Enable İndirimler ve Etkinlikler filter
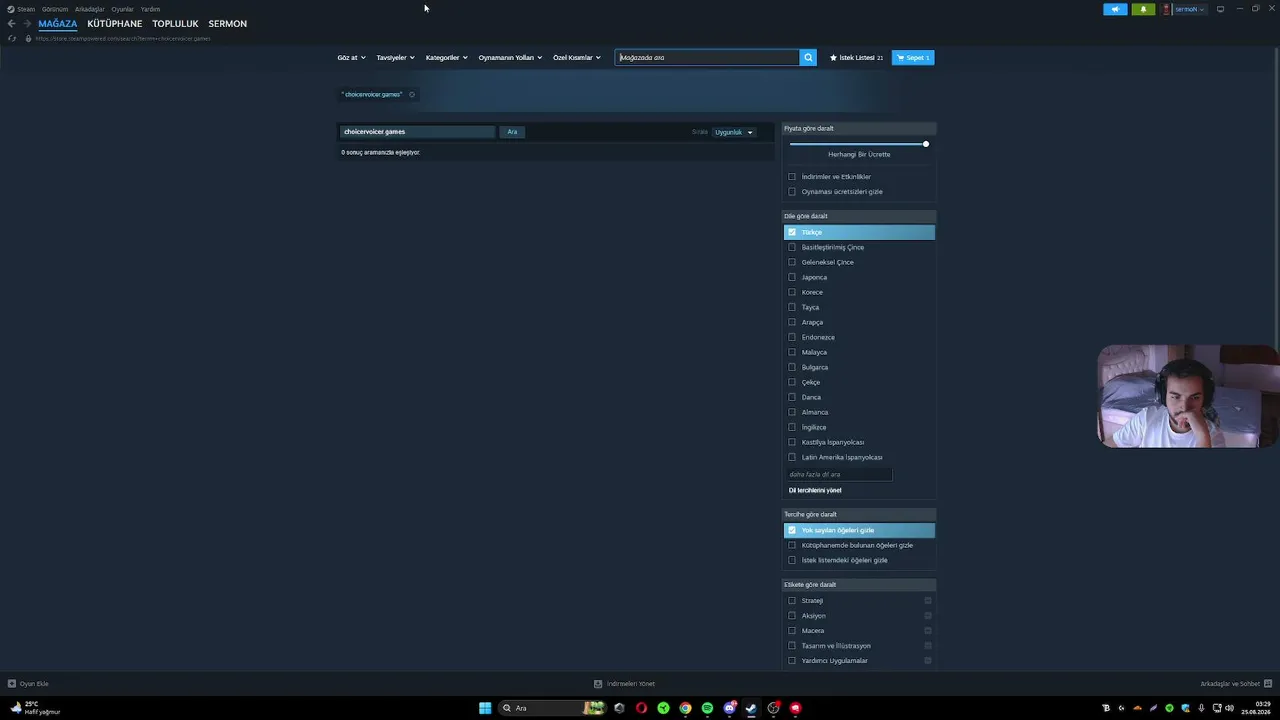The height and width of the screenshot is (720, 1280). (792, 177)
